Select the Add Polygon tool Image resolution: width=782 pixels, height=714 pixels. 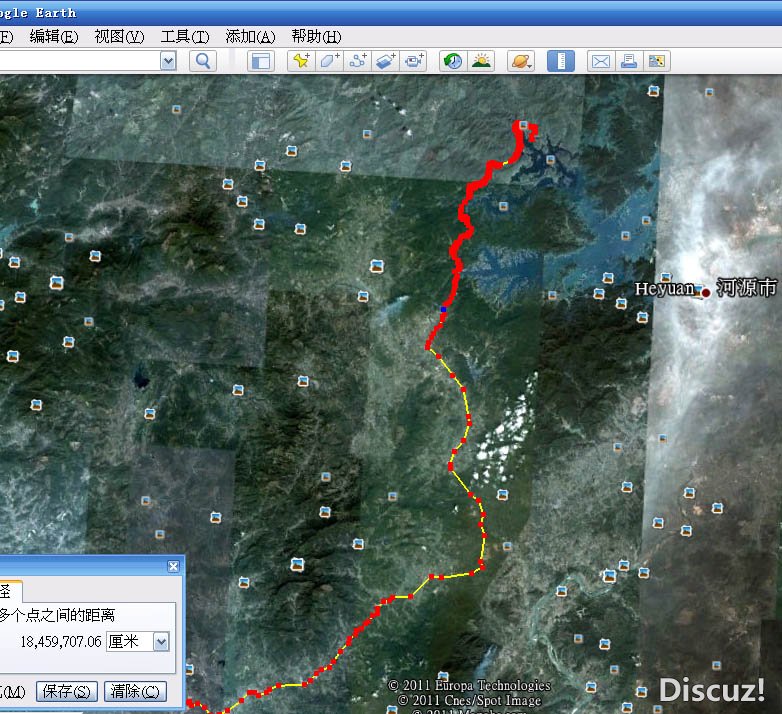click(x=329, y=61)
